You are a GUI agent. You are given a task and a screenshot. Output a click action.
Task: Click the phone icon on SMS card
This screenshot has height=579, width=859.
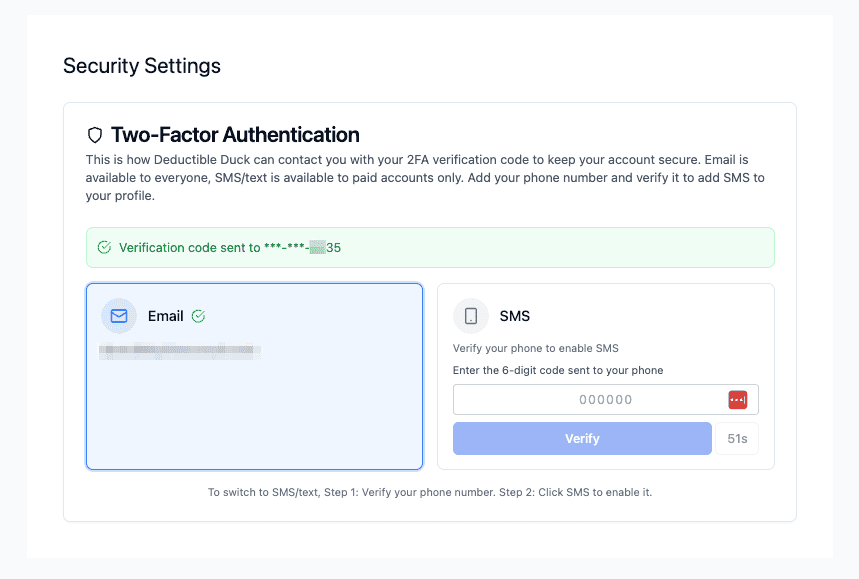471,316
